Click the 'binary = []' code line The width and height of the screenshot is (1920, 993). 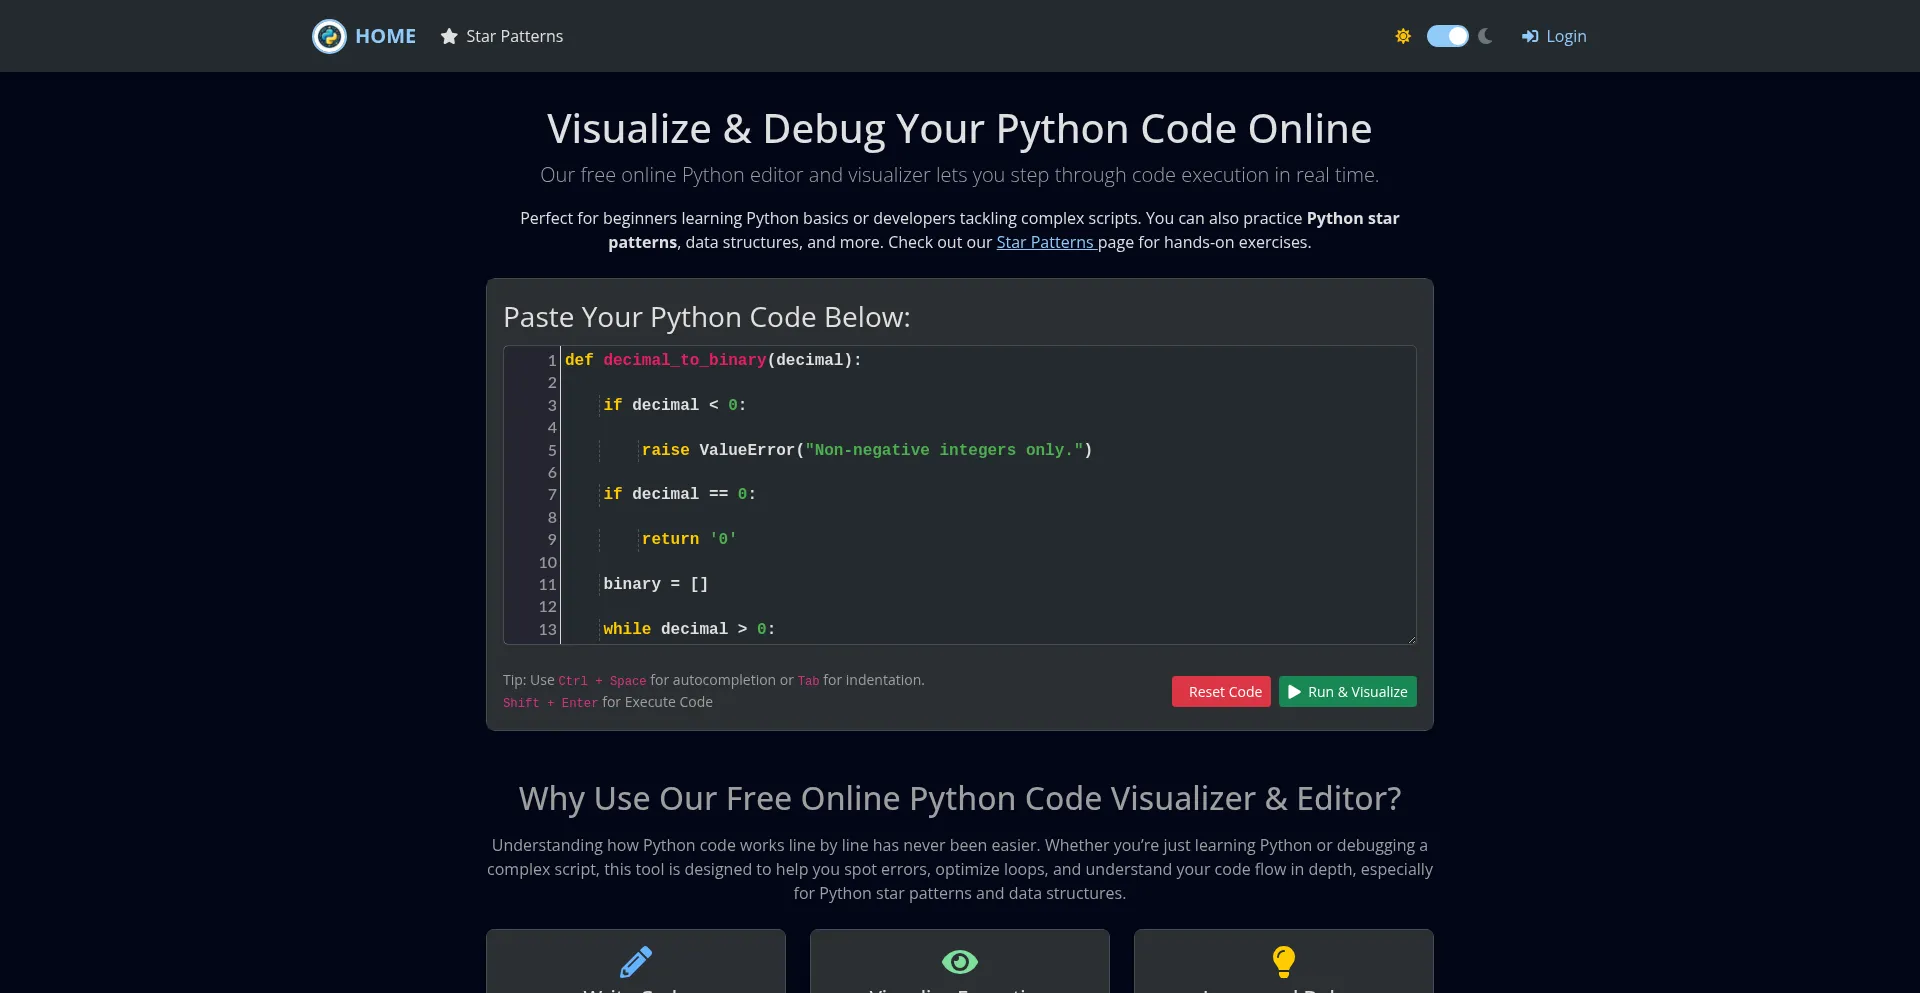656,584
